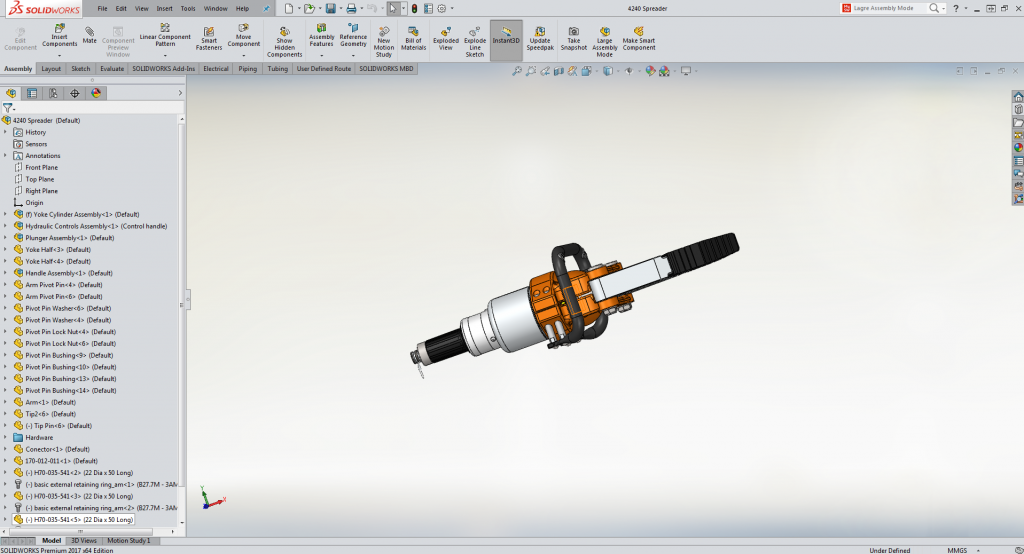The image size is (1024, 554).
Task: Open the DimXpertManager tab
Action: click(x=74, y=93)
